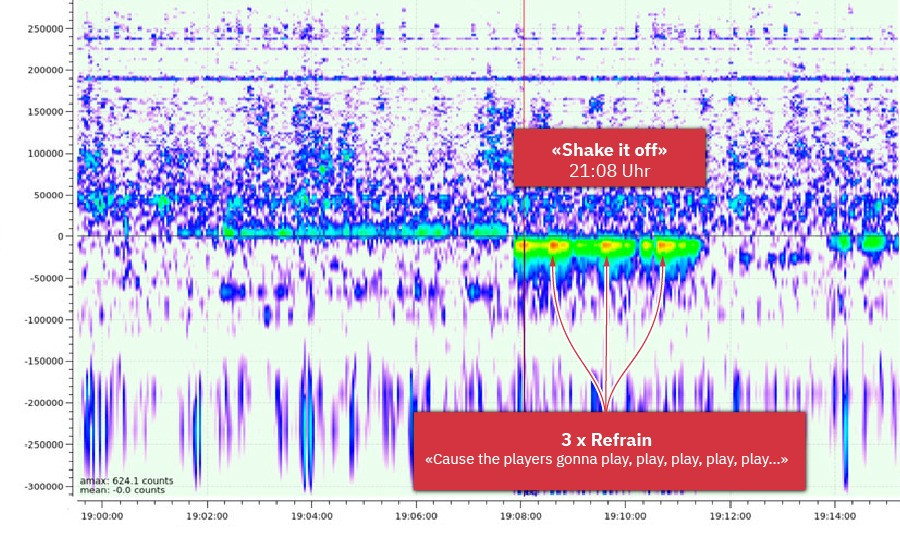Select the 0 label on the vertical axis

click(62, 237)
